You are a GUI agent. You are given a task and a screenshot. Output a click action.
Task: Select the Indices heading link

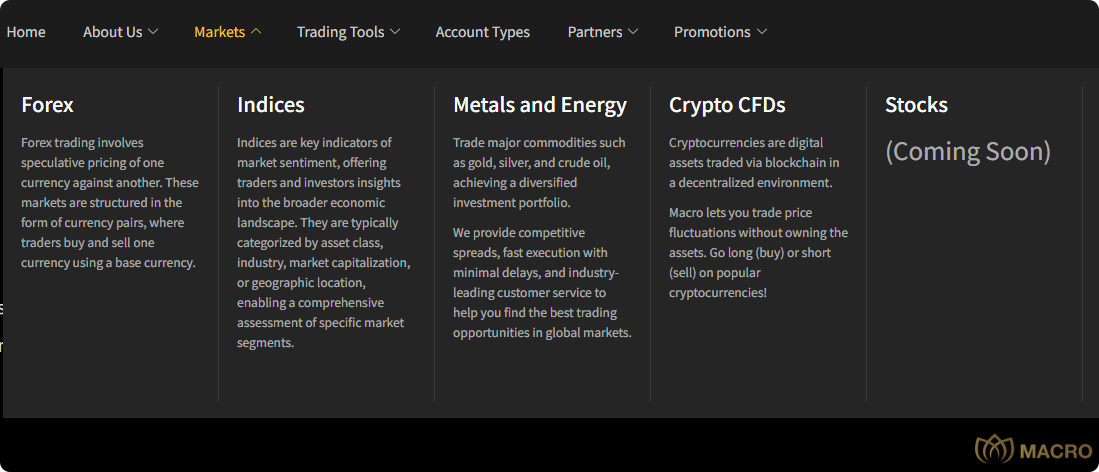271,104
